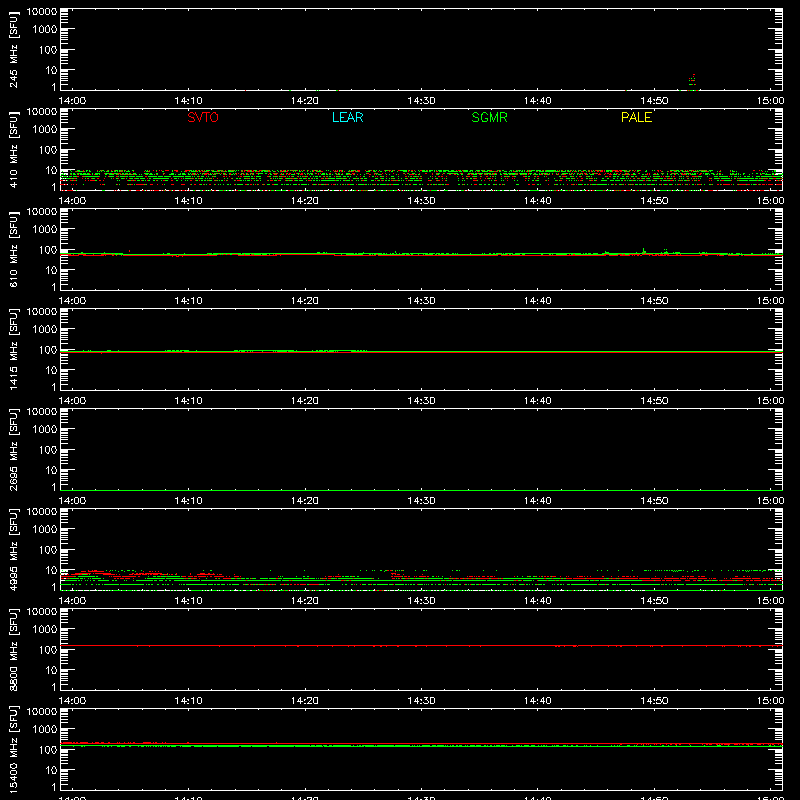Select the 2695 MHz [SFU] axis title
The height and width of the screenshot is (800, 800).
click(x=13, y=449)
